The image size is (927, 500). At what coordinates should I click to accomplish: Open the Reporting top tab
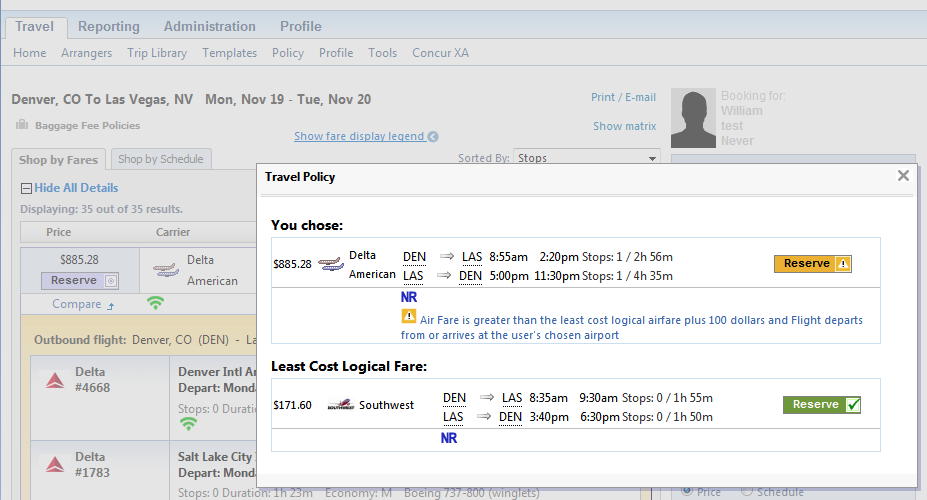pos(109,27)
